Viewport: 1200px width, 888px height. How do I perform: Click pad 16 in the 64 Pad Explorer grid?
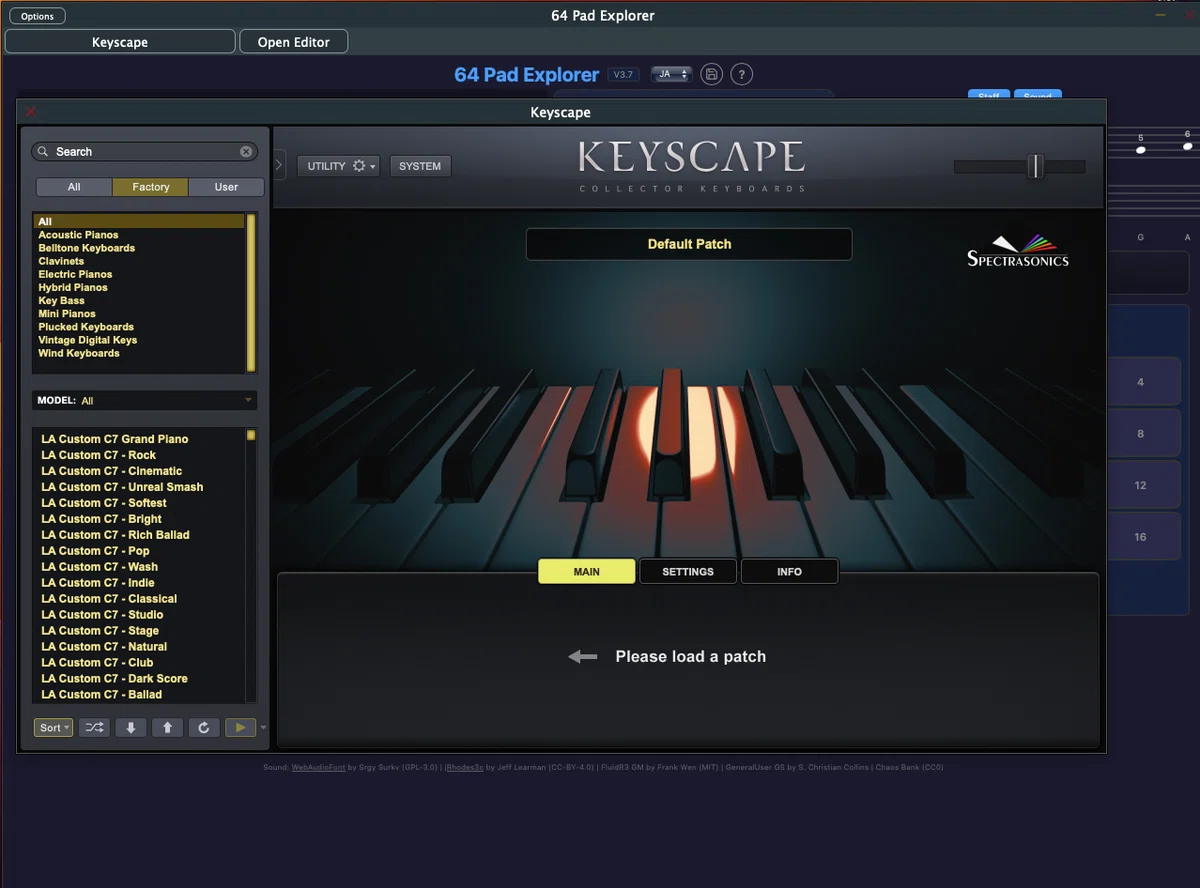coord(1140,537)
